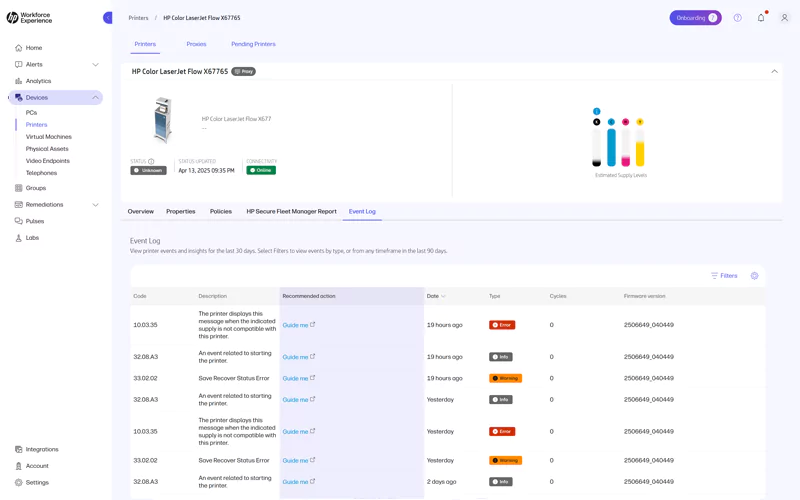
Task: Collapse the HP Color LaserJet printer panel
Action: [x=774, y=72]
